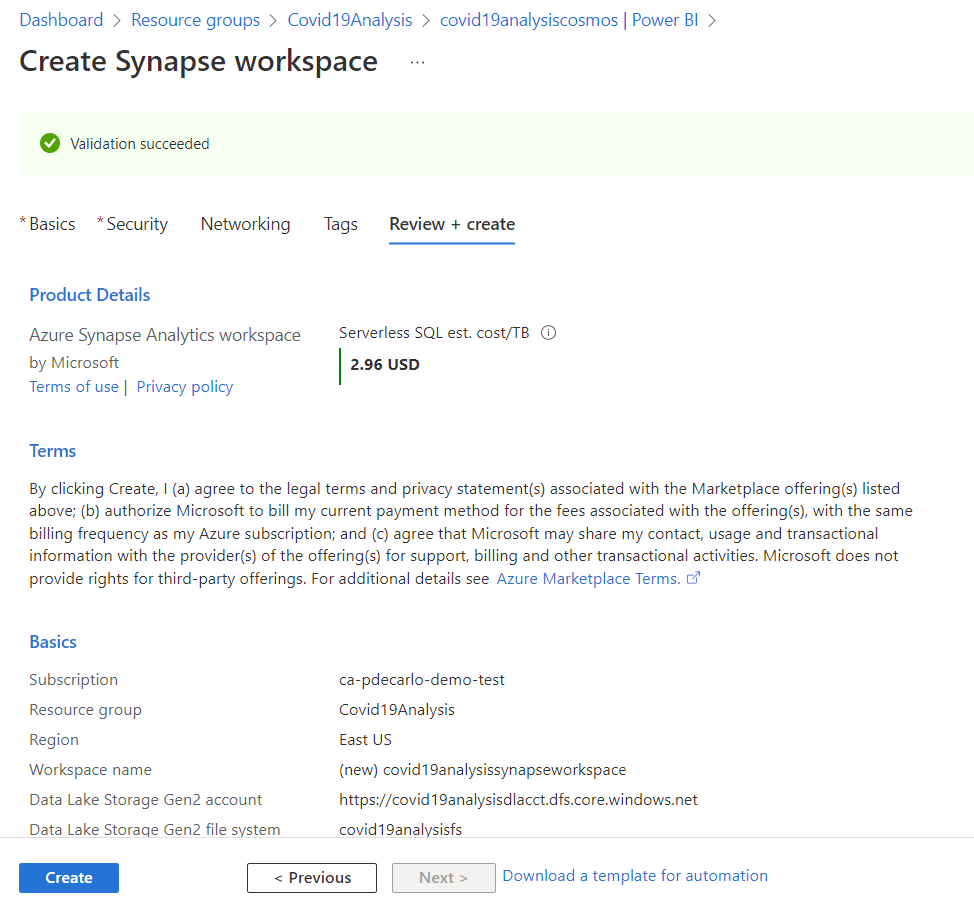Click the Azure Synapse Analytics workspace product name
The image size is (974, 909).
(x=165, y=336)
